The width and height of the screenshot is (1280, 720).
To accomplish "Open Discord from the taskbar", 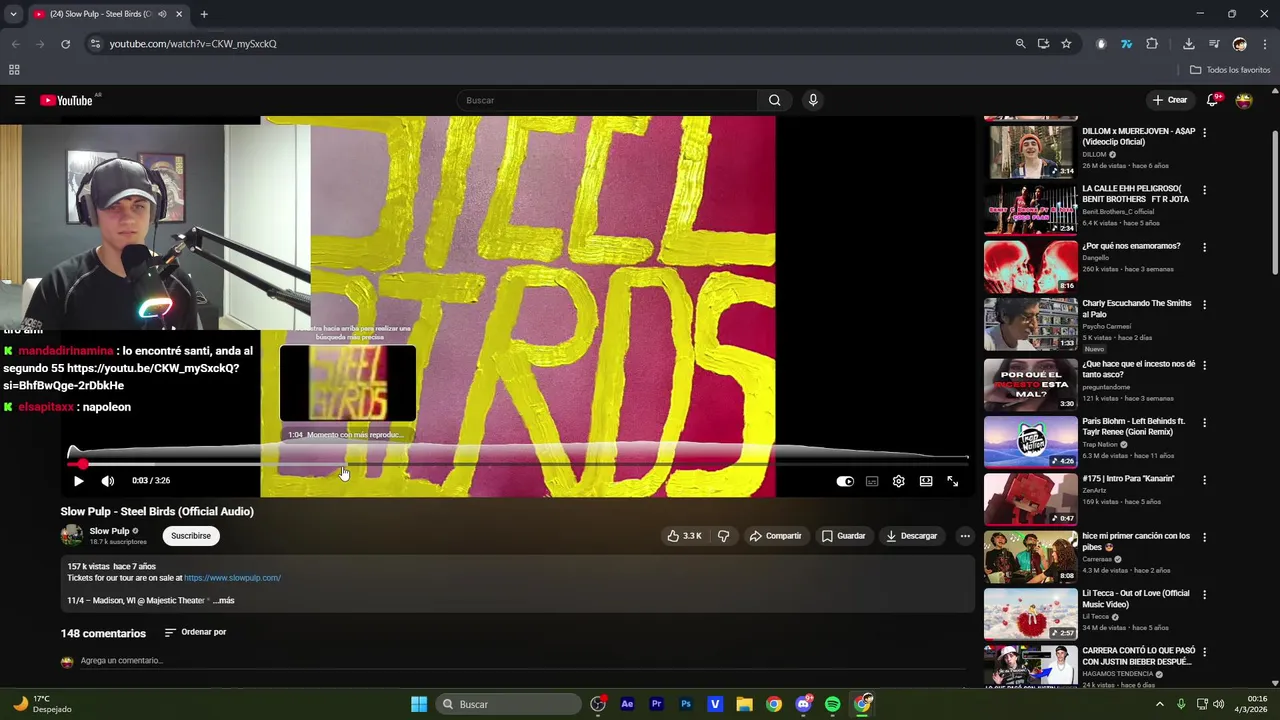I will (803, 704).
